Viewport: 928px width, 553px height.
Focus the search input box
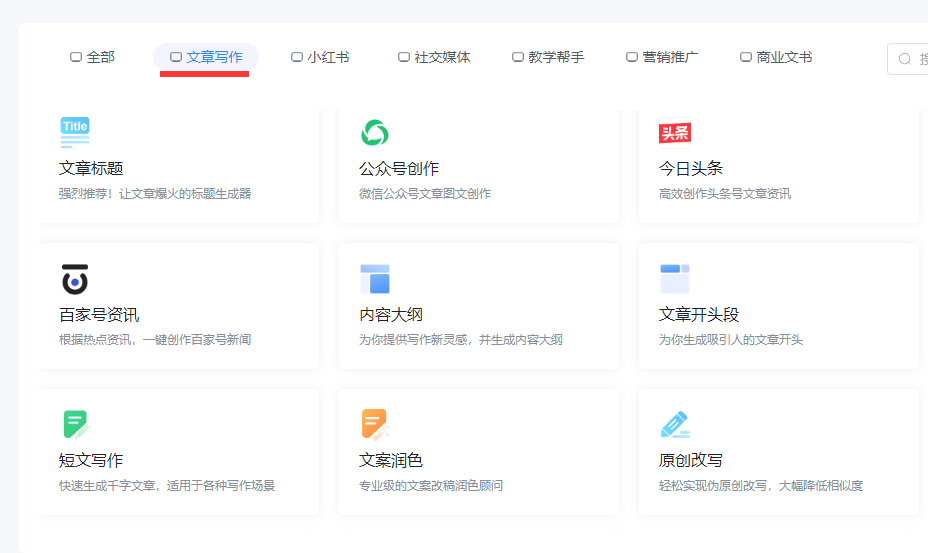point(907,59)
